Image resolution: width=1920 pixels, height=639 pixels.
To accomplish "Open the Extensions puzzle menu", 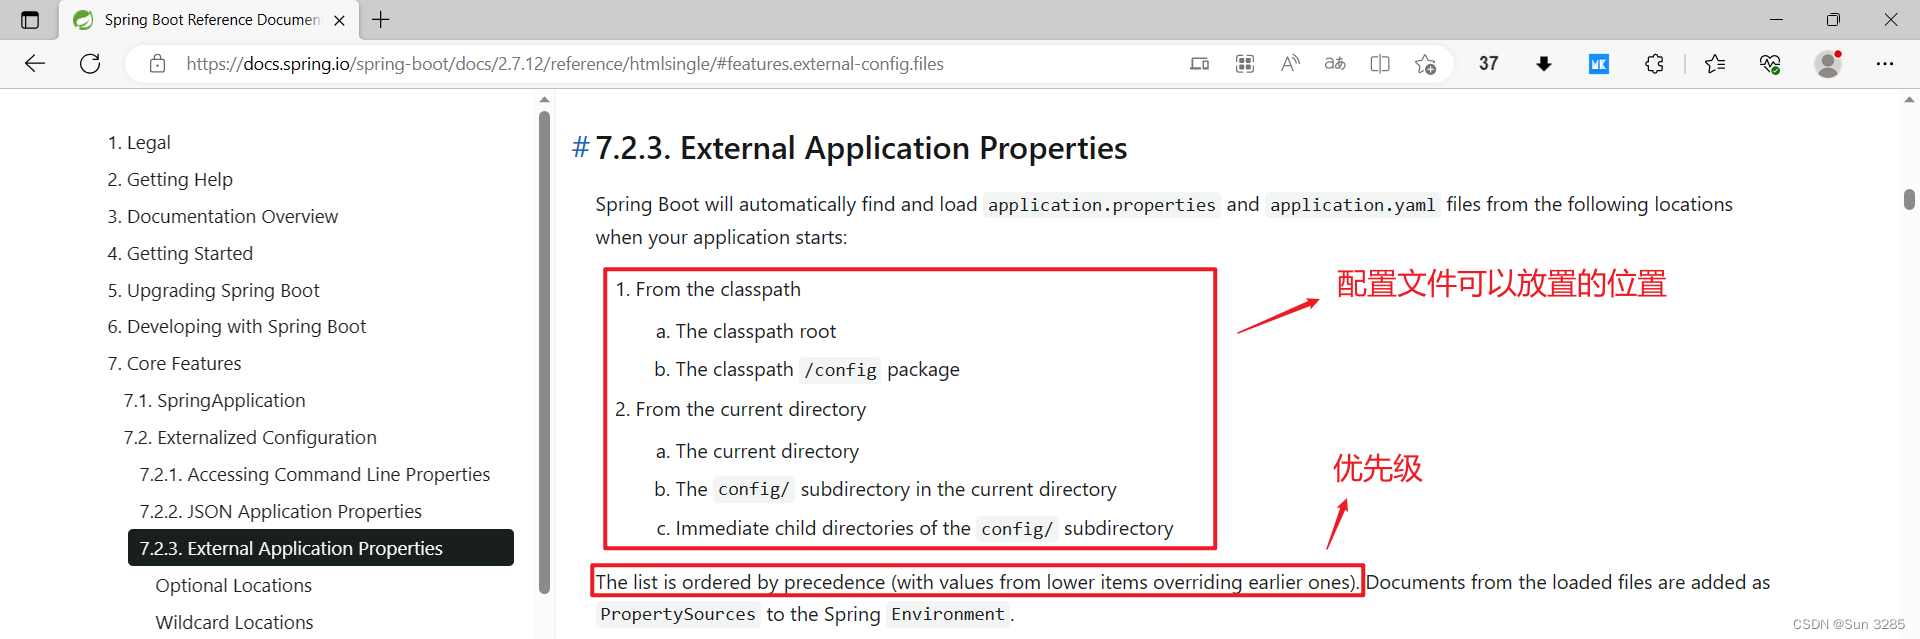I will [x=1654, y=64].
